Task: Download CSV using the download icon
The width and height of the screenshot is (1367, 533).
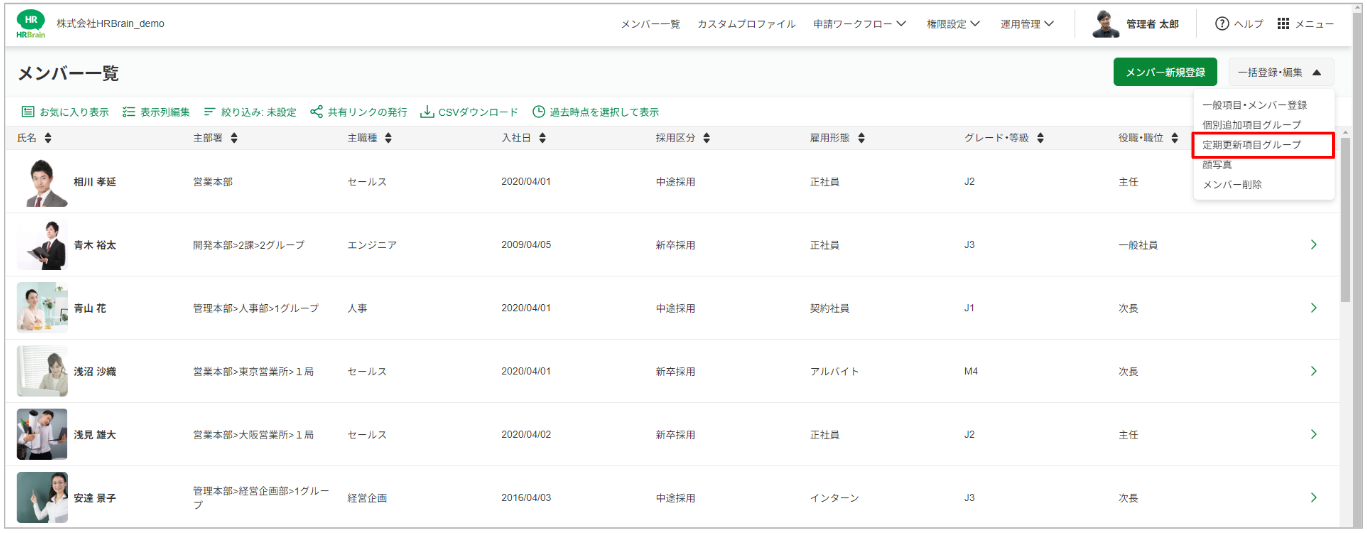Action: (x=427, y=112)
